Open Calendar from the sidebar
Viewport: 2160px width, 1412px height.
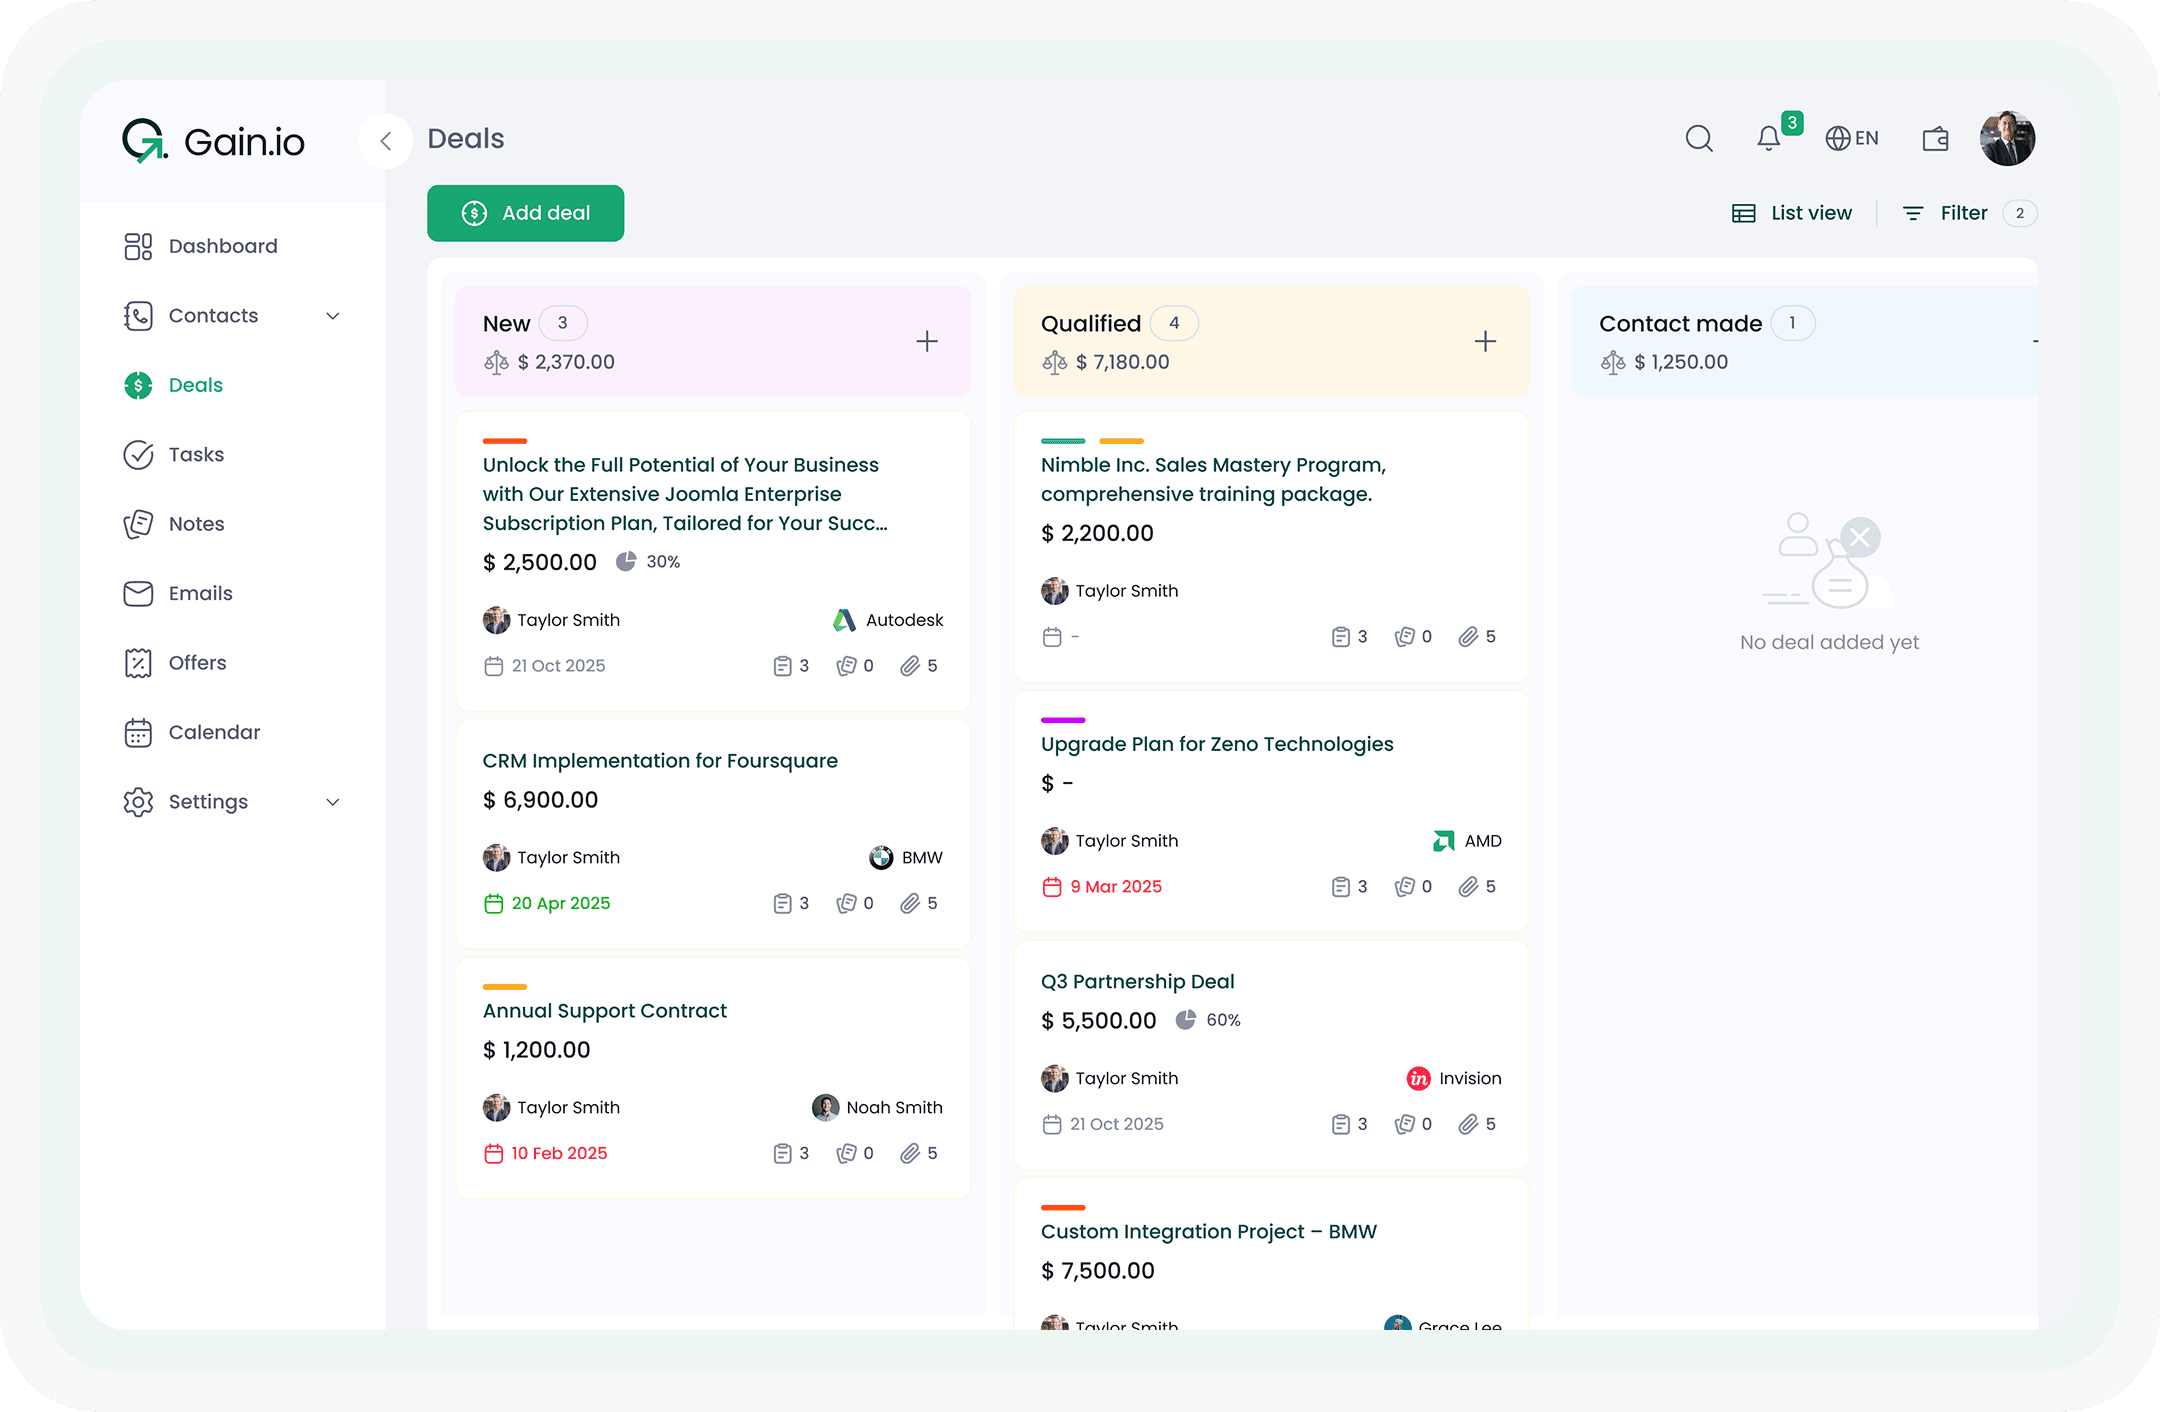pyautogui.click(x=214, y=732)
